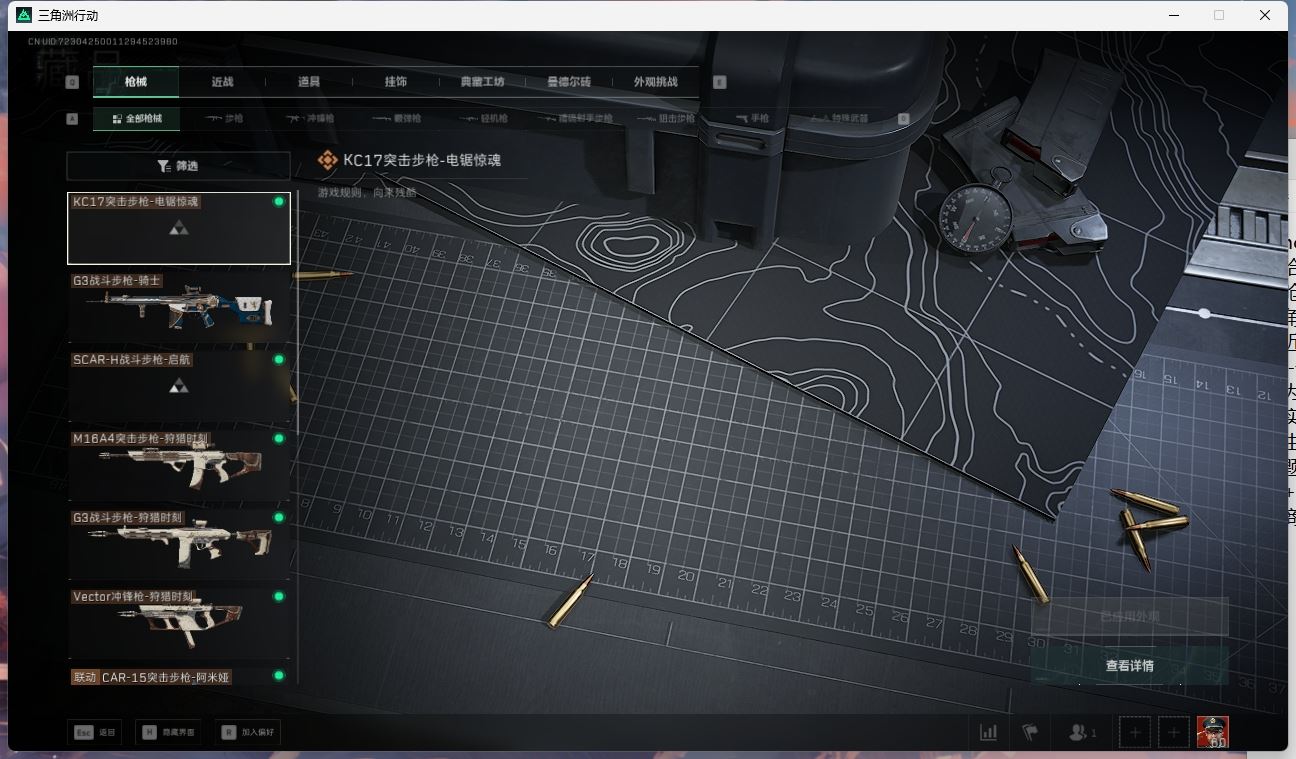Click the 查看详情 button
The height and width of the screenshot is (759, 1296).
pos(1129,666)
